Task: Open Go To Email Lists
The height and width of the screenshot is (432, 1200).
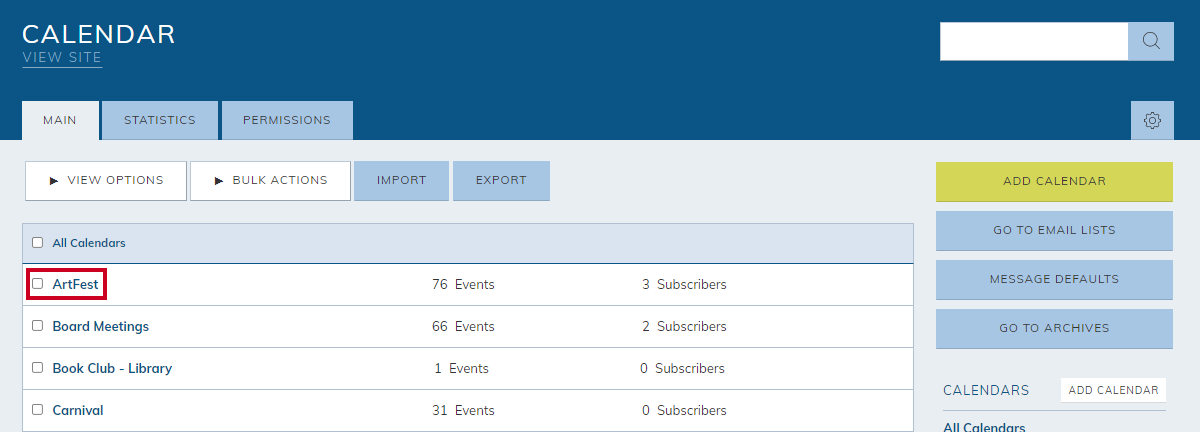Action: click(1054, 230)
